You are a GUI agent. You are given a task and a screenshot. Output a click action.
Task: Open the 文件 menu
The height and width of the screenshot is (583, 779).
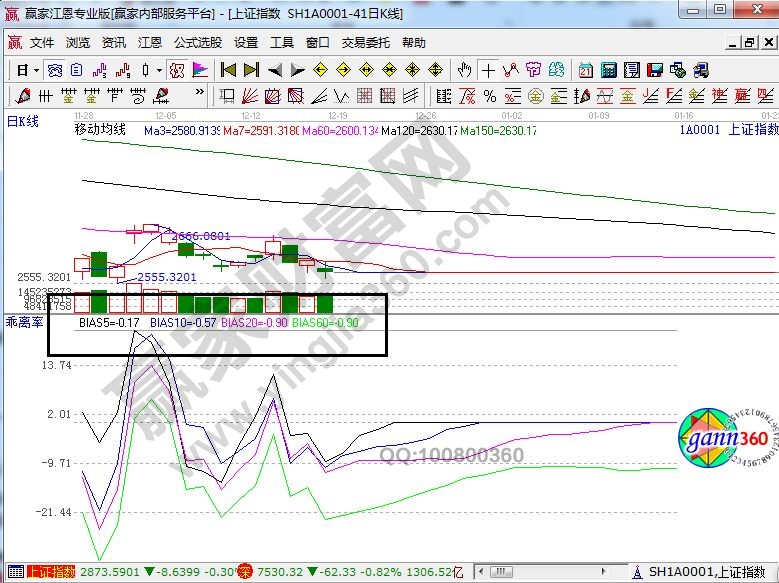pyautogui.click(x=42, y=43)
